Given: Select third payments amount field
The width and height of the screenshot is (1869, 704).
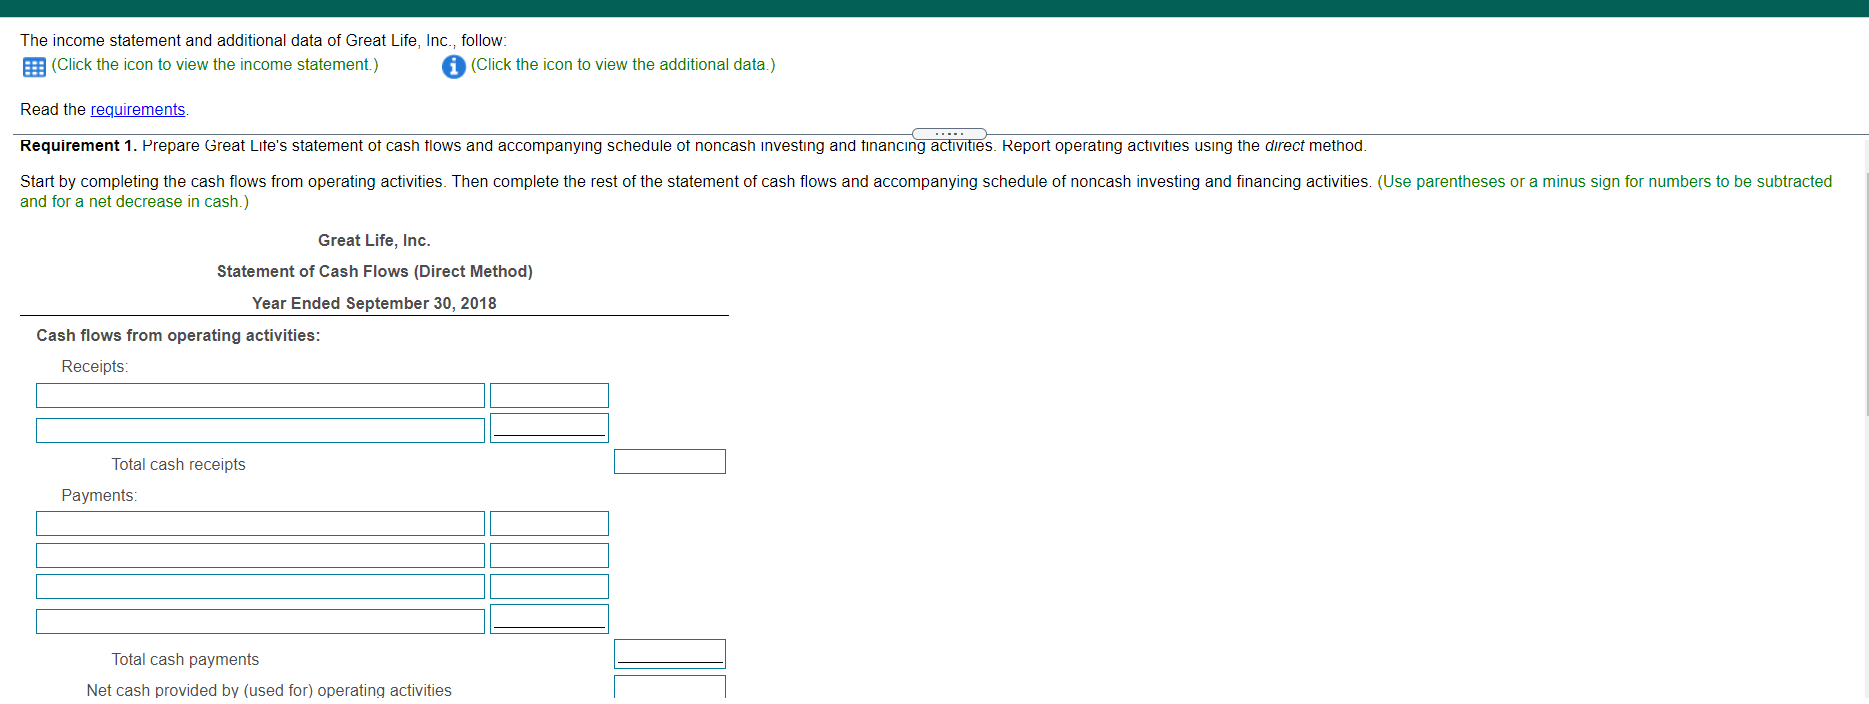Looking at the screenshot, I should click(x=549, y=587).
